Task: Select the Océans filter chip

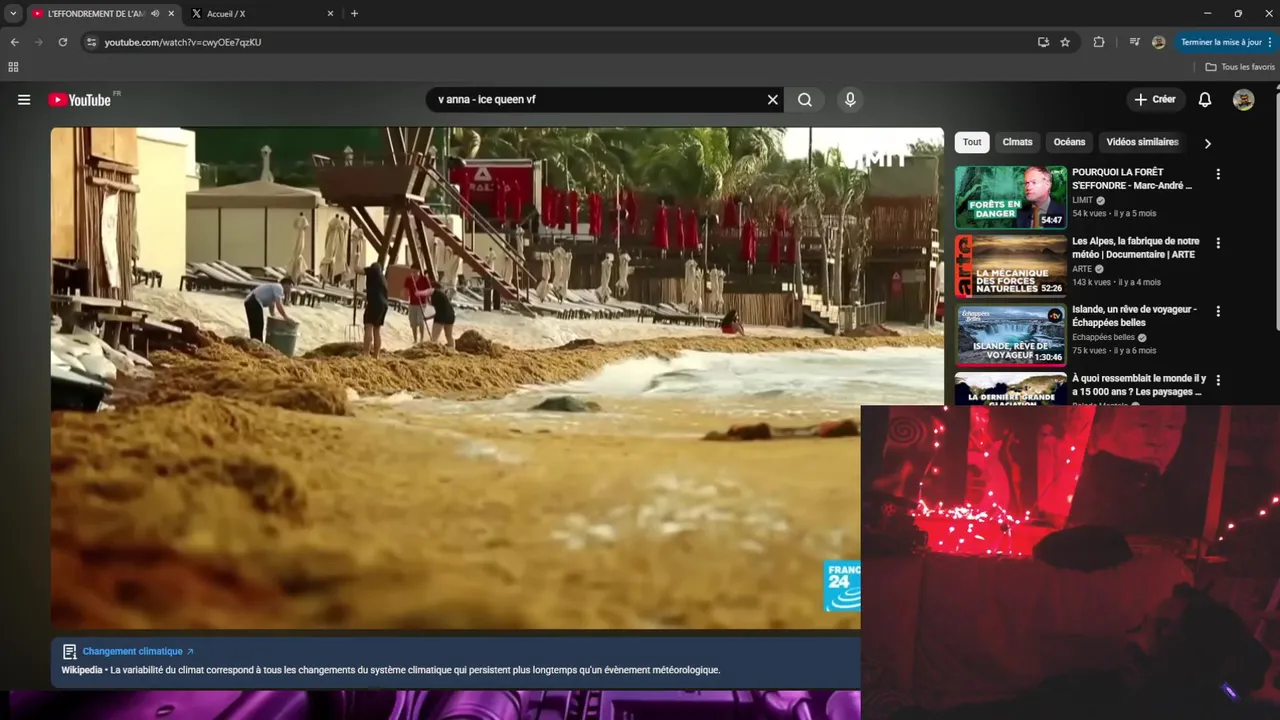Action: tap(1069, 142)
